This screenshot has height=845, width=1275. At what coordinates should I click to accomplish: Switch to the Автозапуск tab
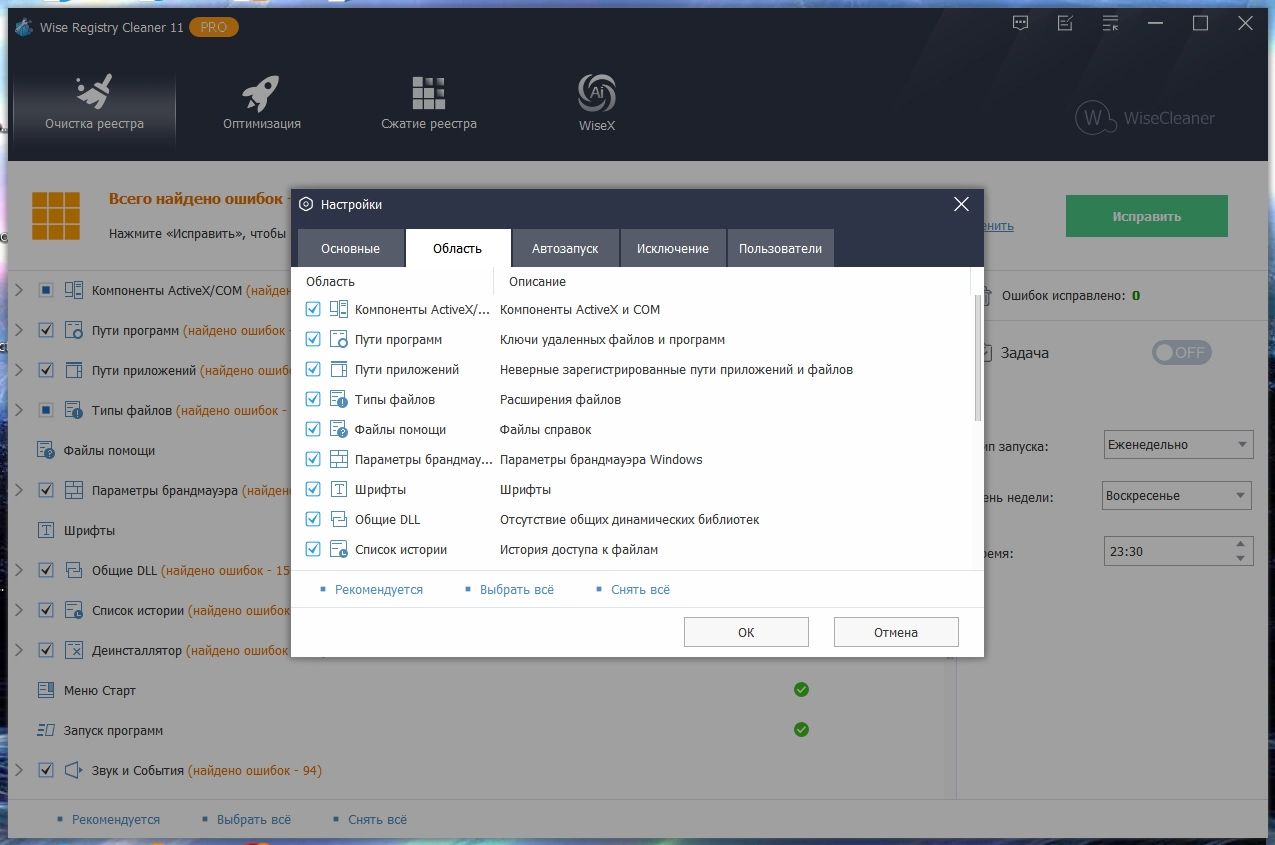pos(565,248)
